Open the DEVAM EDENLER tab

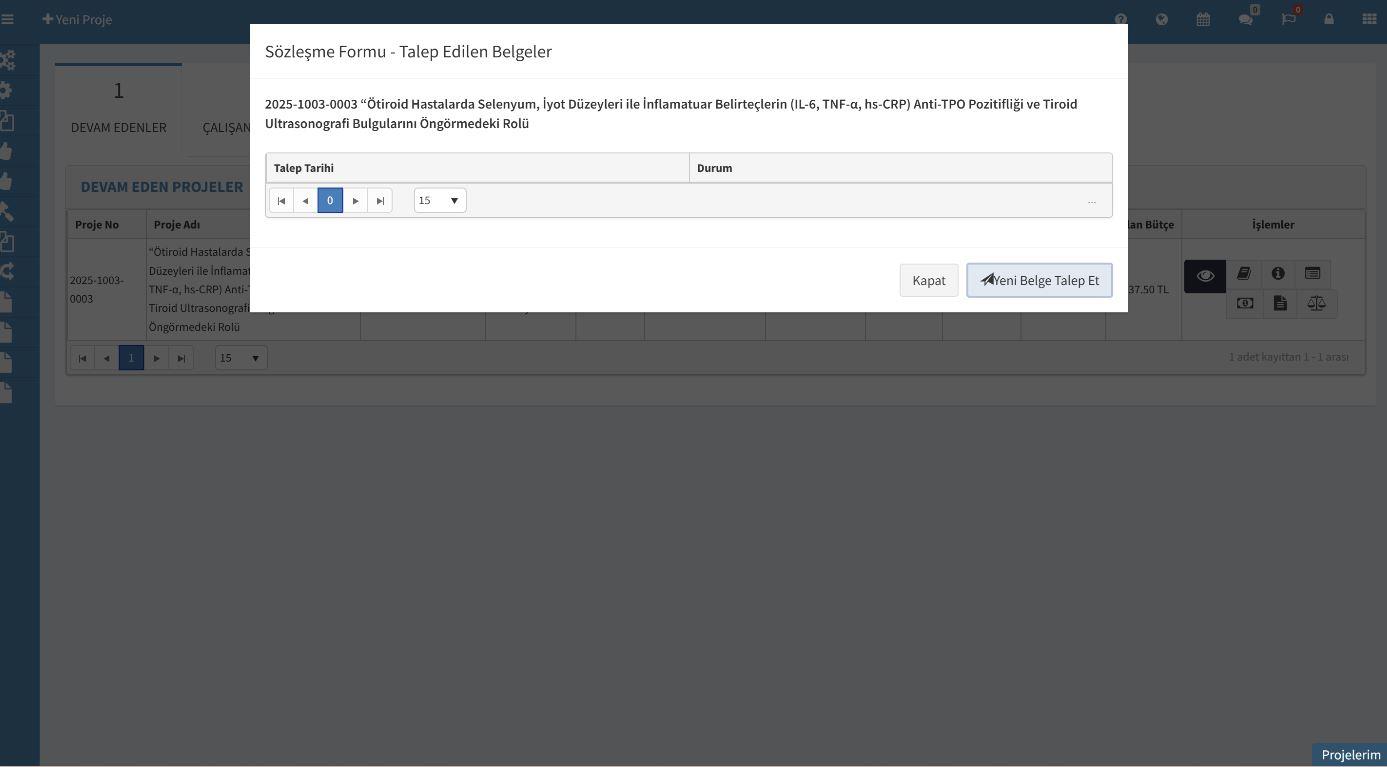[x=118, y=110]
